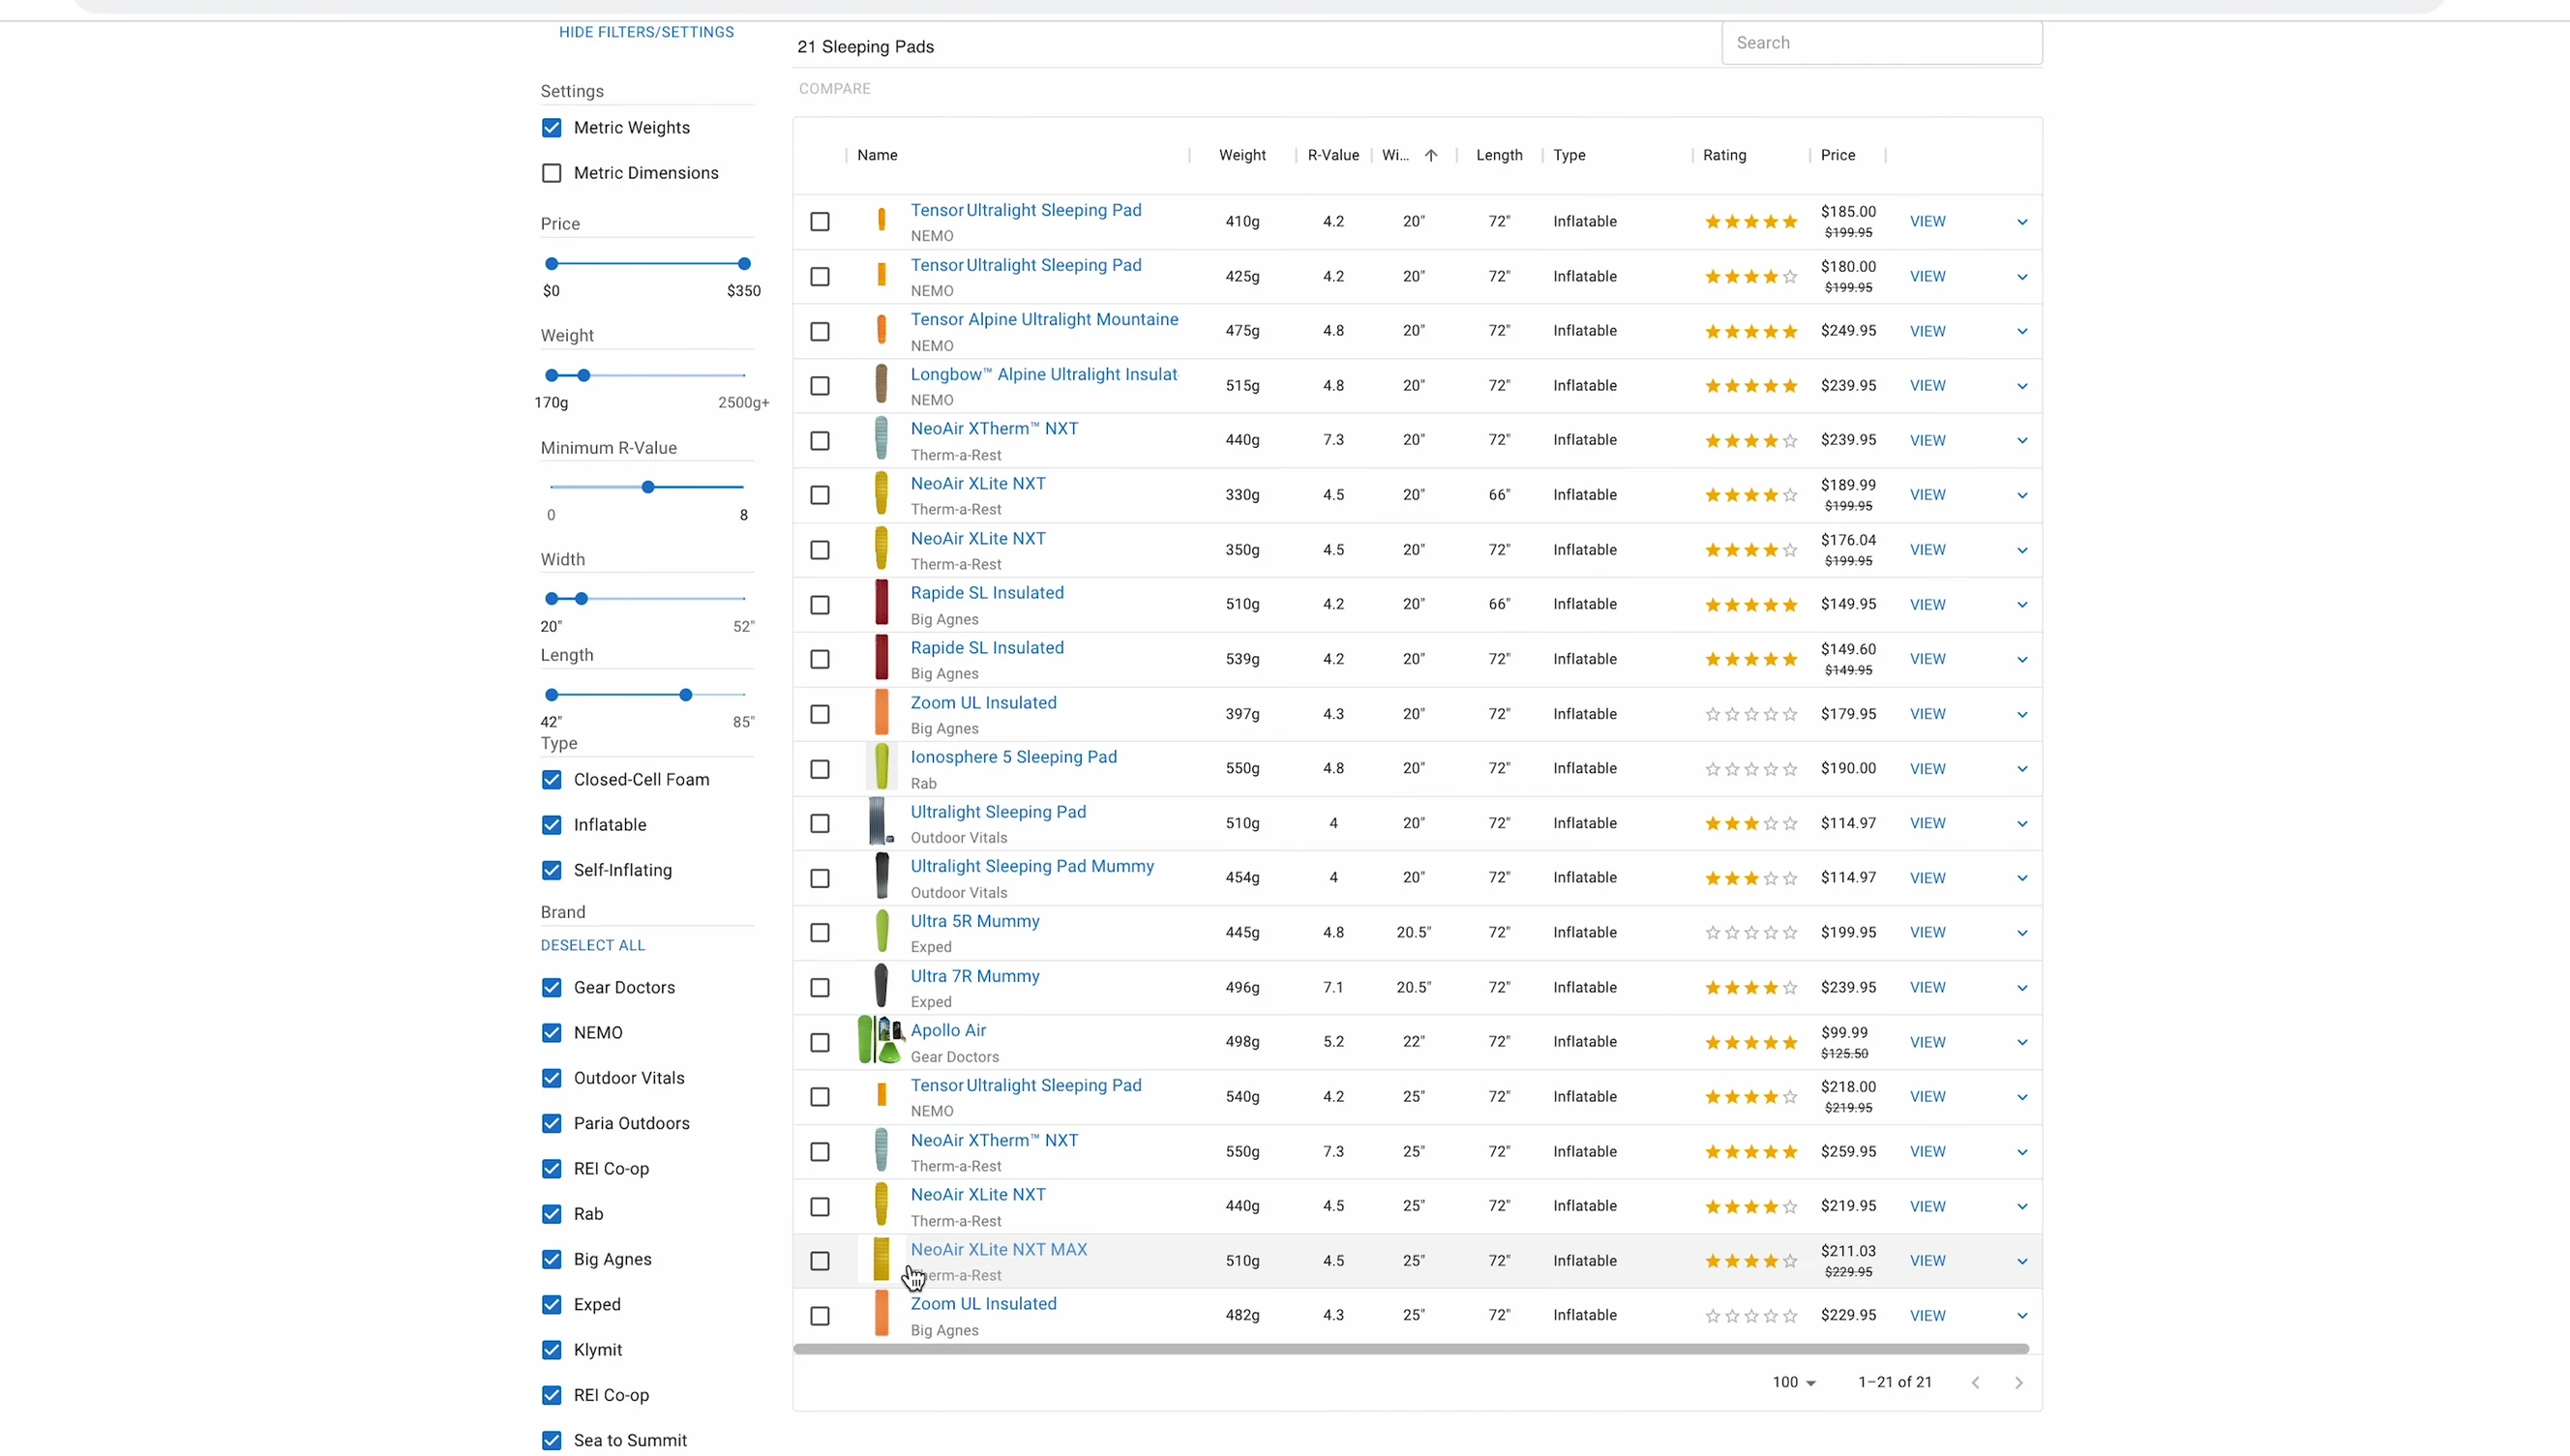Sort by Rating column header
This screenshot has width=2570, height=1456.
coord(1724,155)
